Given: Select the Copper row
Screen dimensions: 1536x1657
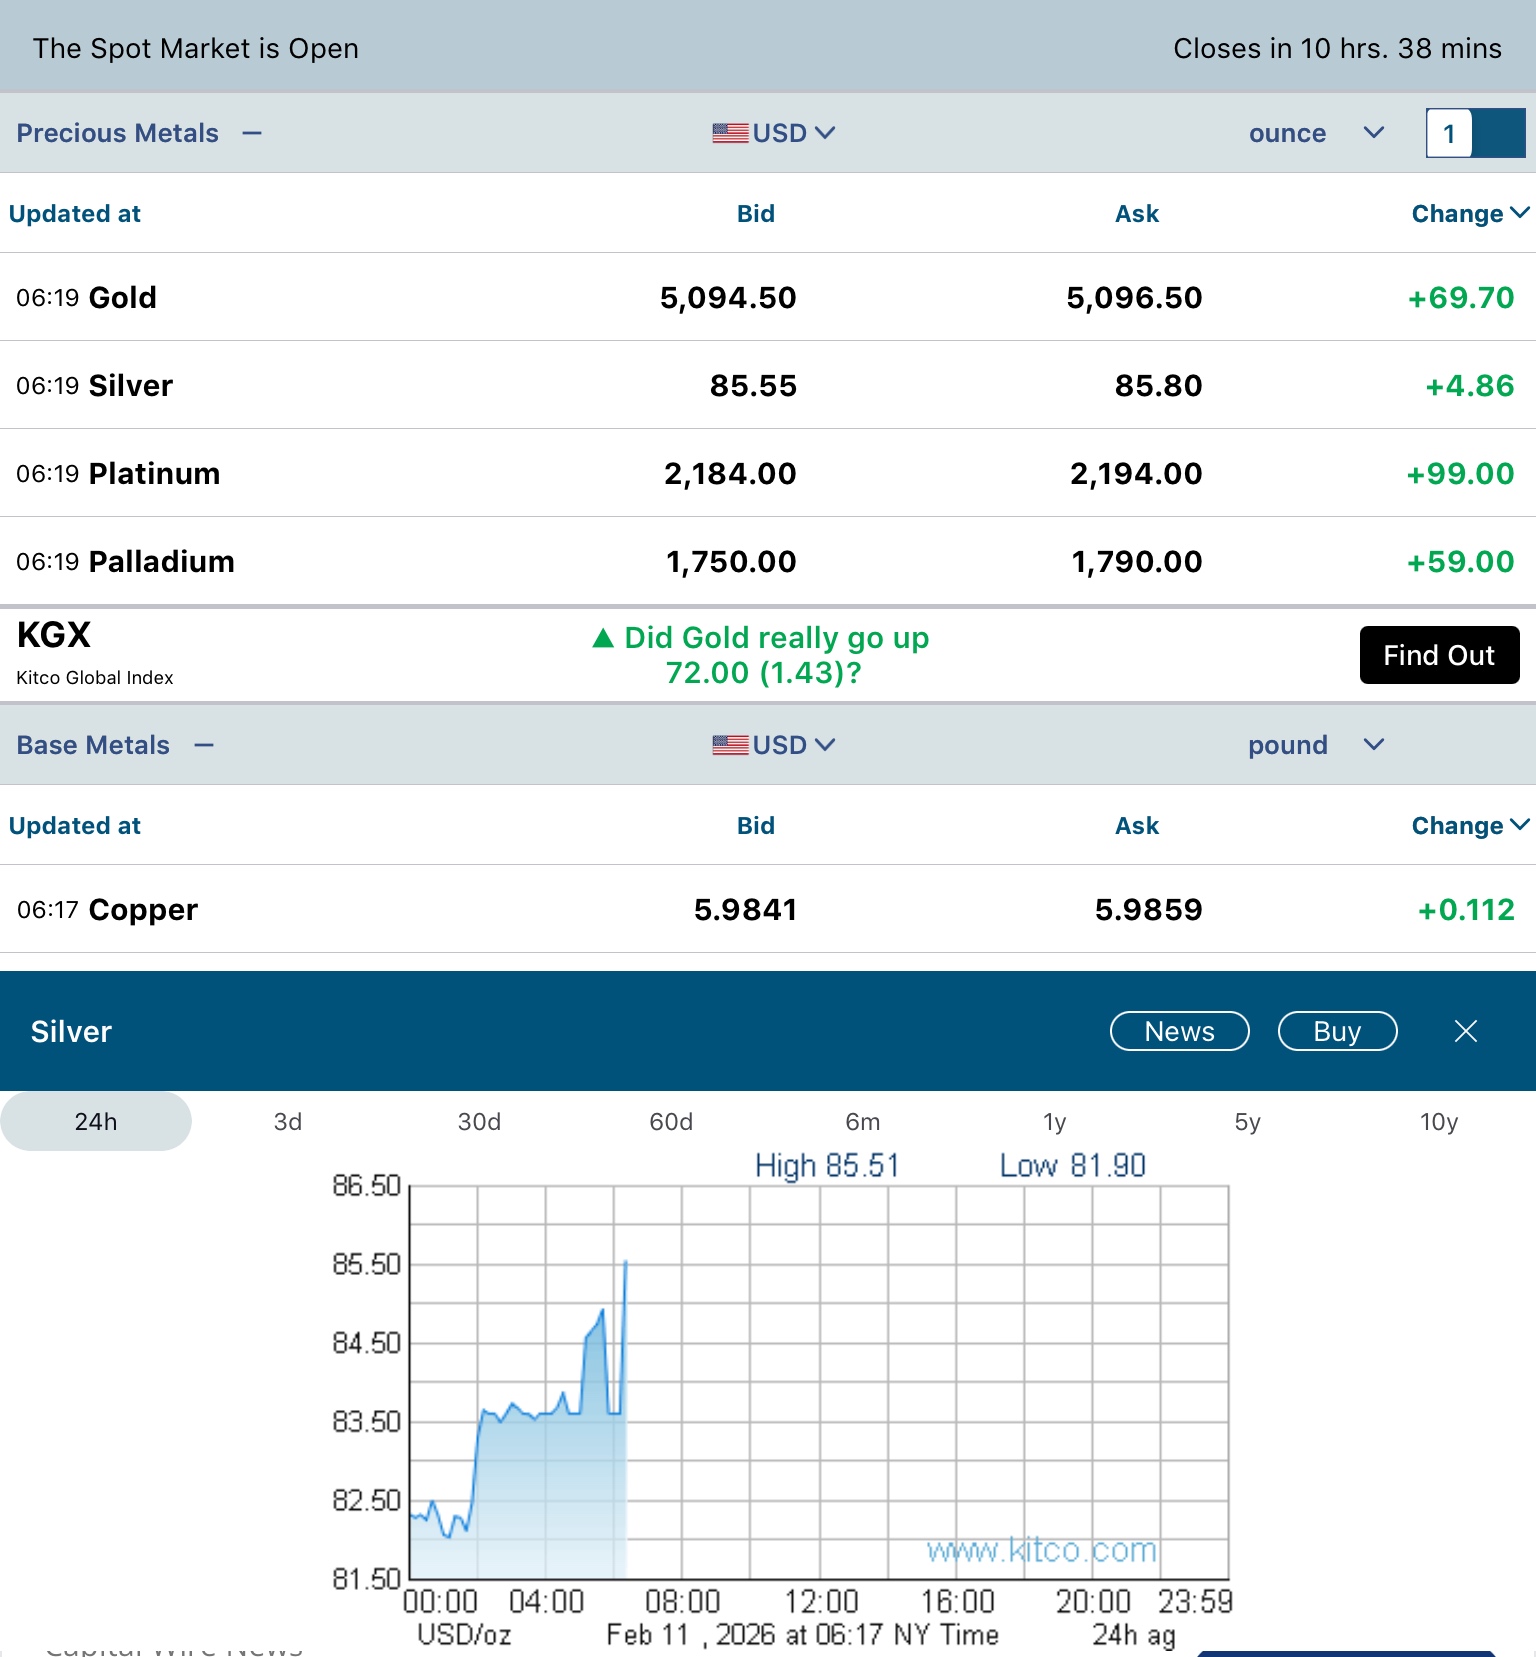Looking at the screenshot, I should click(768, 909).
